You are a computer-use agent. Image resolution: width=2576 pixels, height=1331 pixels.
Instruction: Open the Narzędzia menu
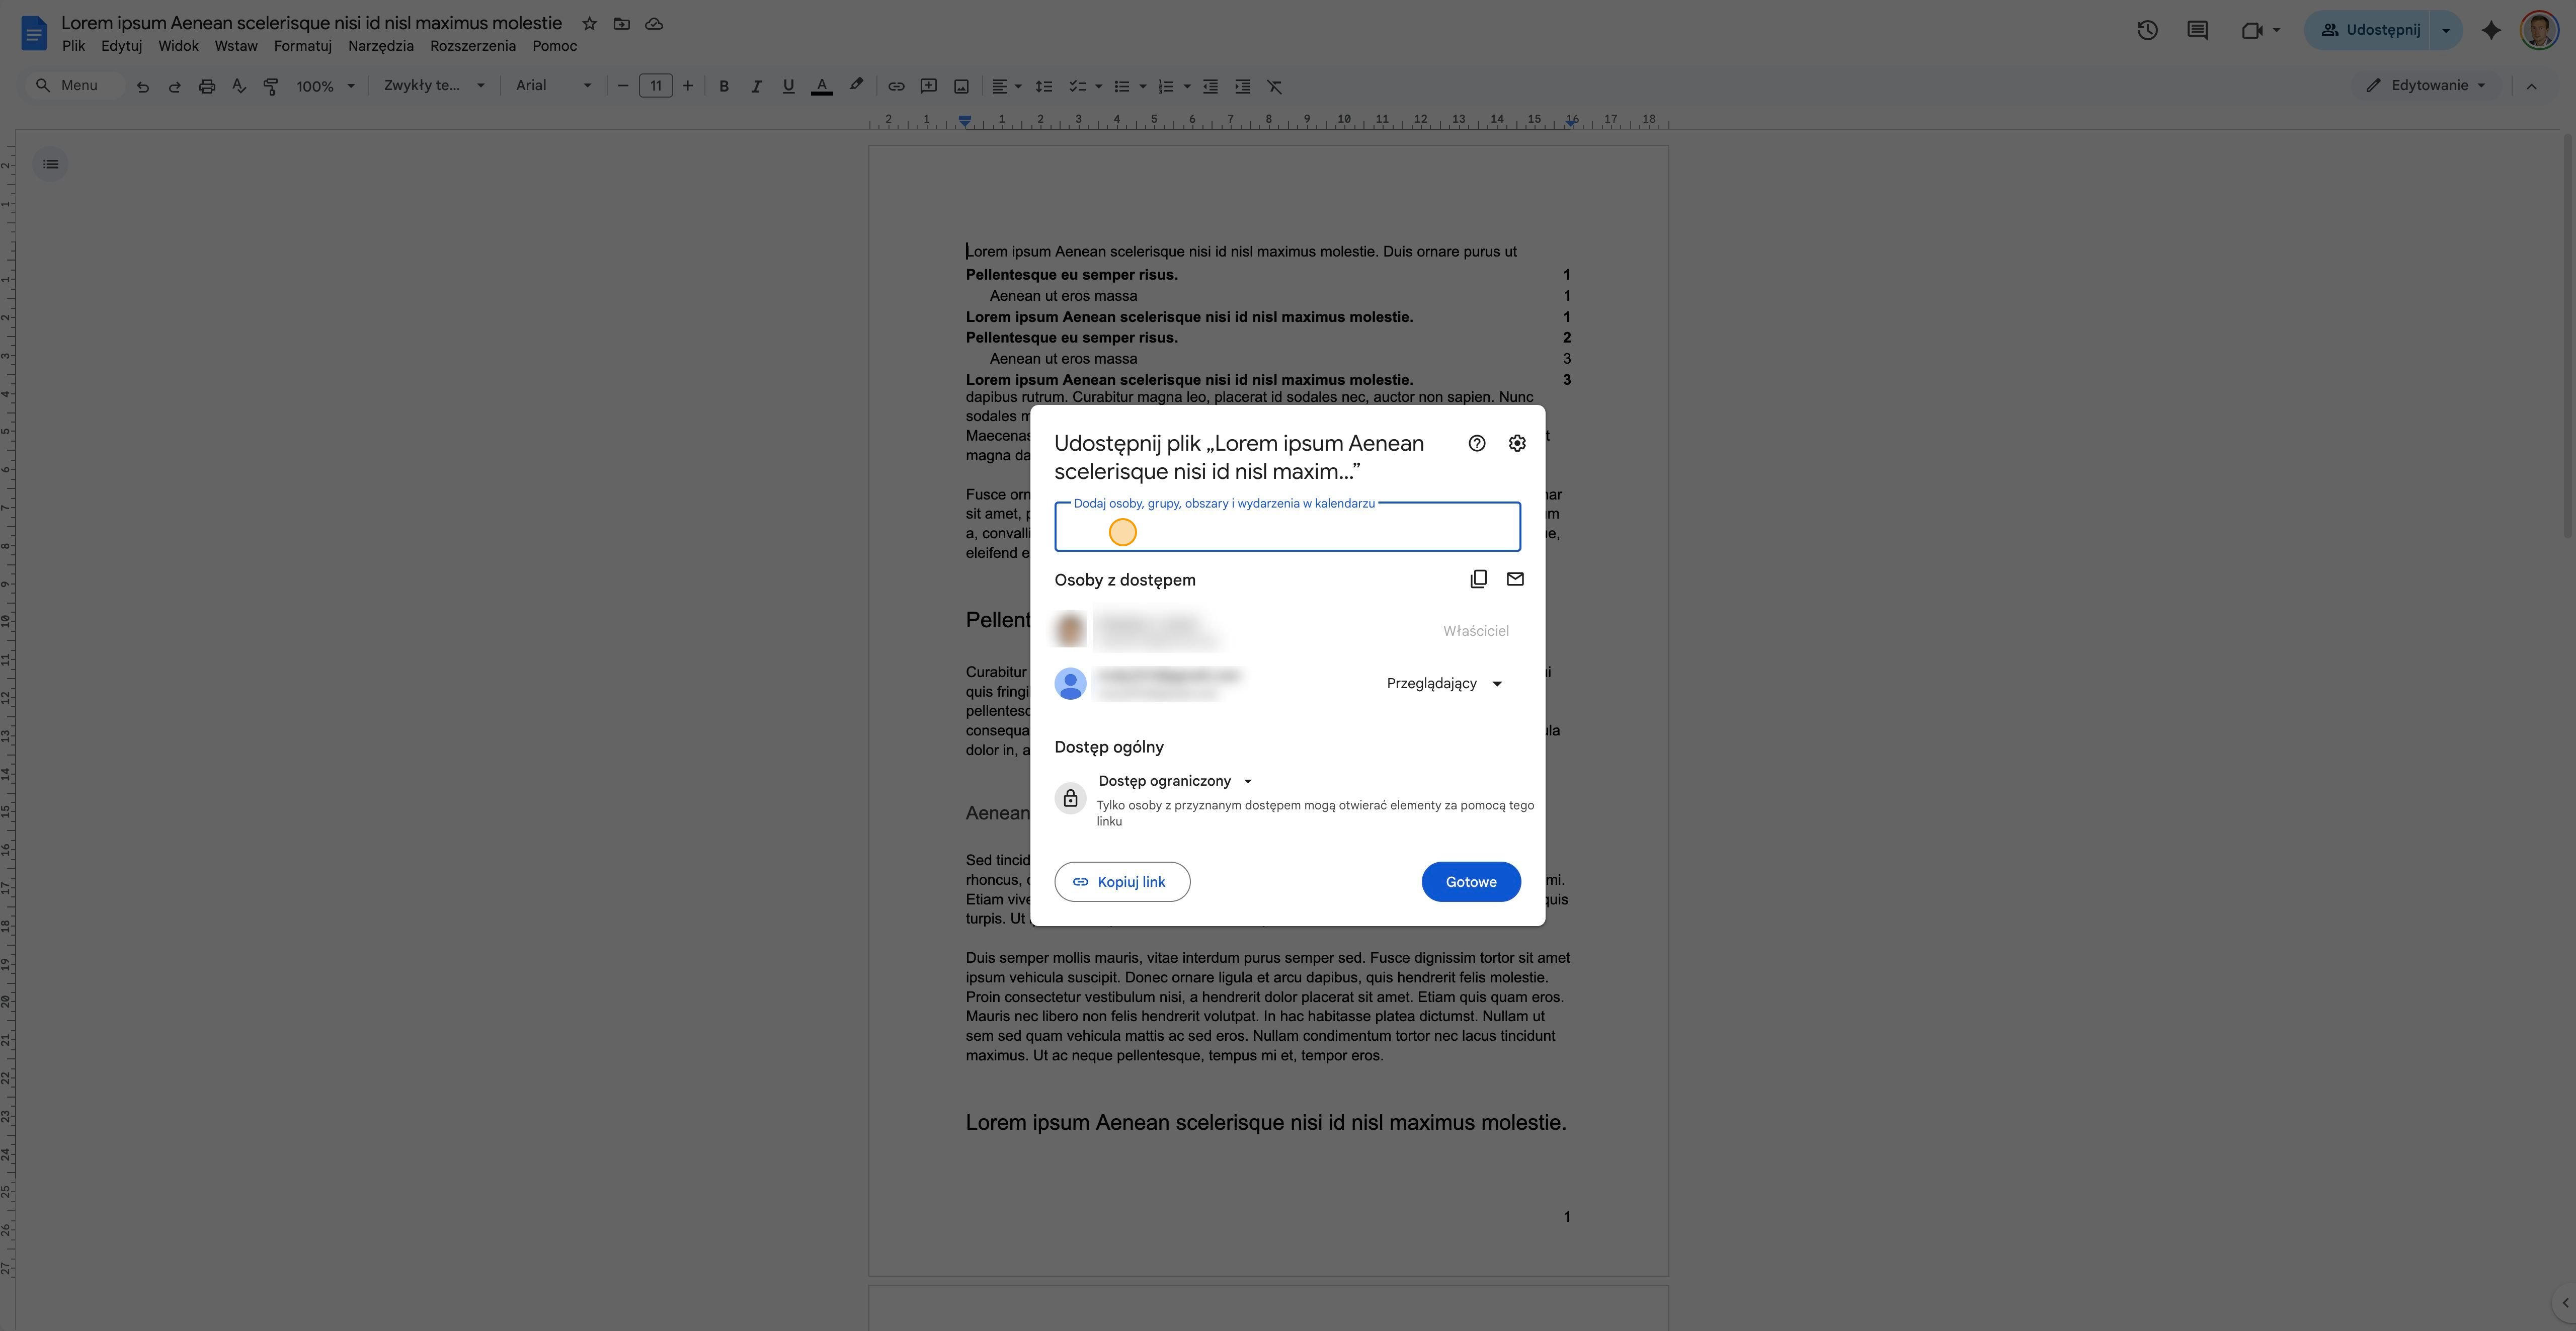coord(381,46)
